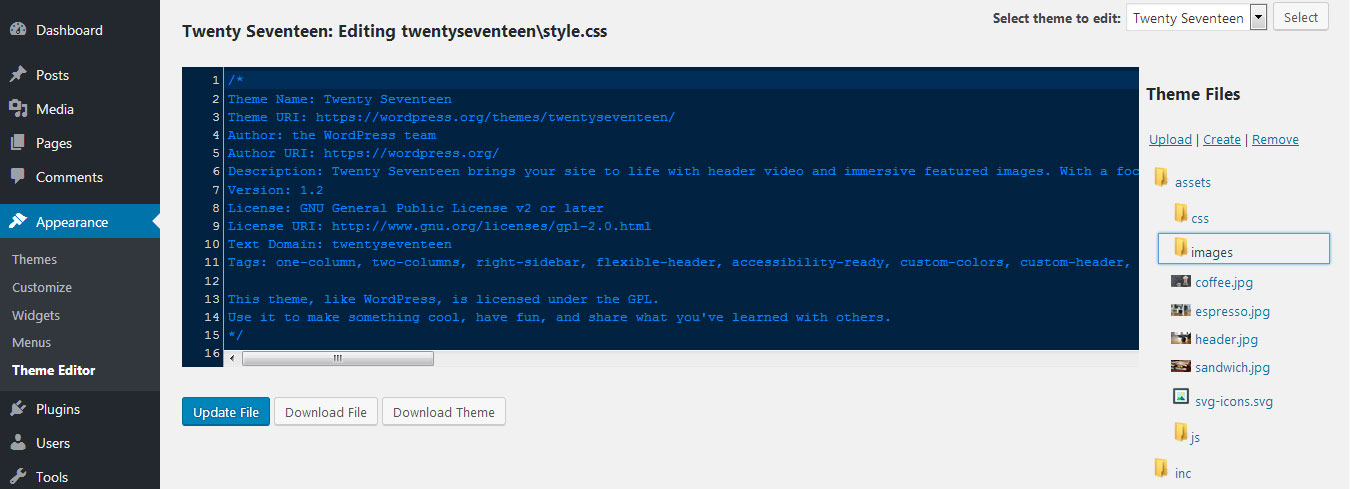
Task: Click the Pages icon in sidebar
Action: pos(18,143)
